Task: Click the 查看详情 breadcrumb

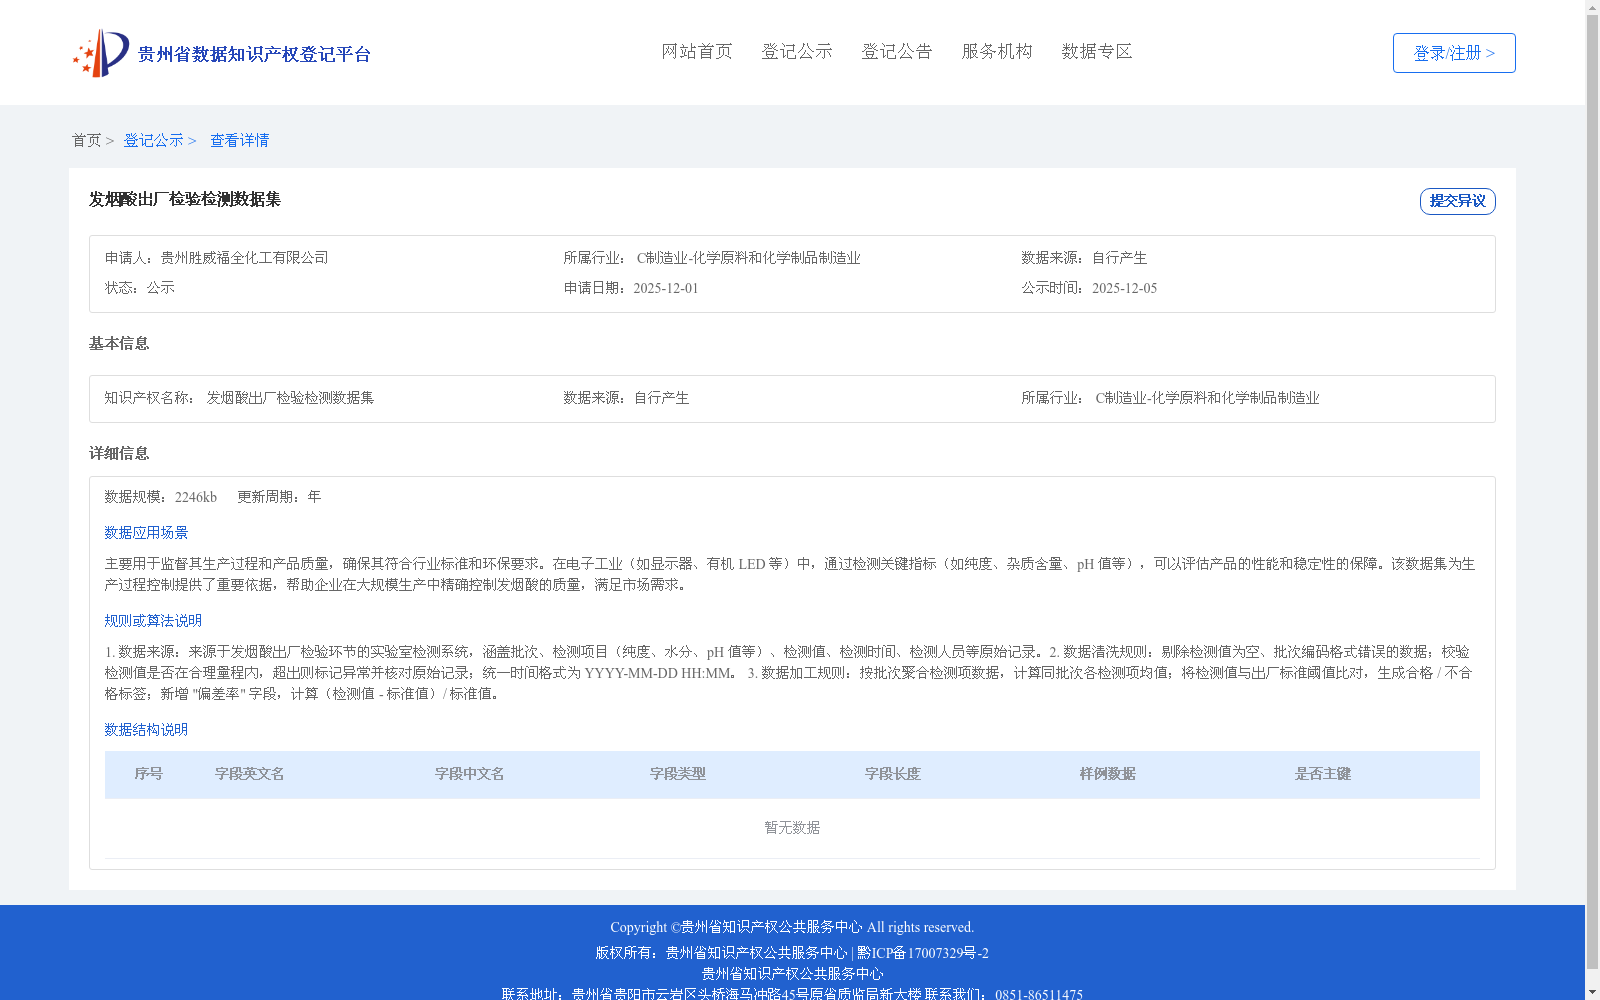Action: coord(240,140)
